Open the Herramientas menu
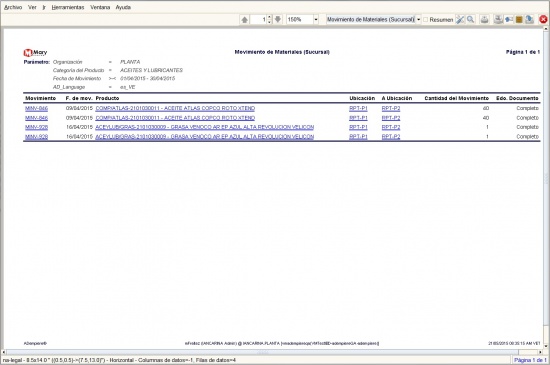Image resolution: width=550 pixels, height=365 pixels. [68, 7]
